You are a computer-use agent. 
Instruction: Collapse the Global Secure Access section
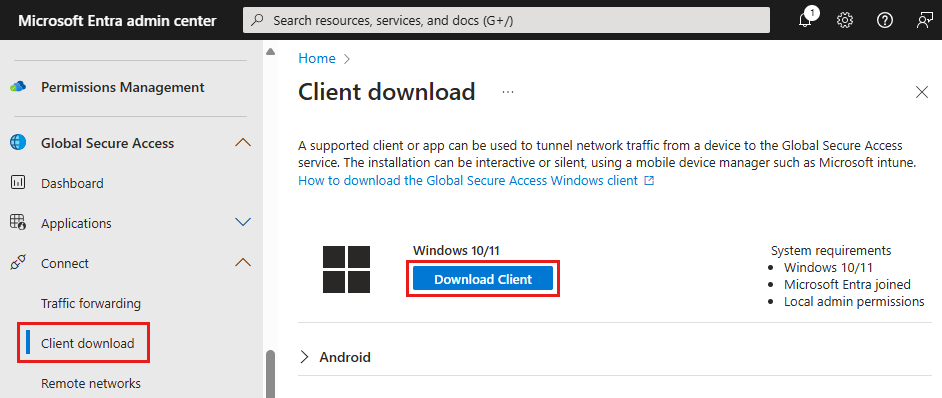243,143
